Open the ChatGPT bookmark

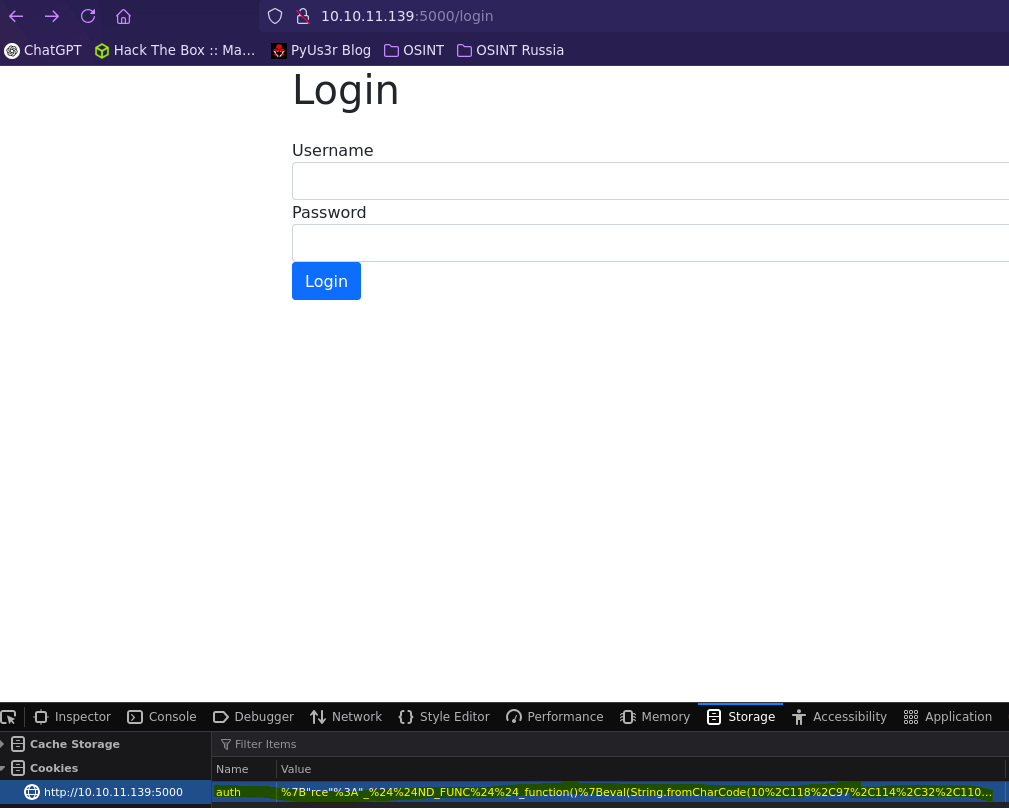click(43, 50)
